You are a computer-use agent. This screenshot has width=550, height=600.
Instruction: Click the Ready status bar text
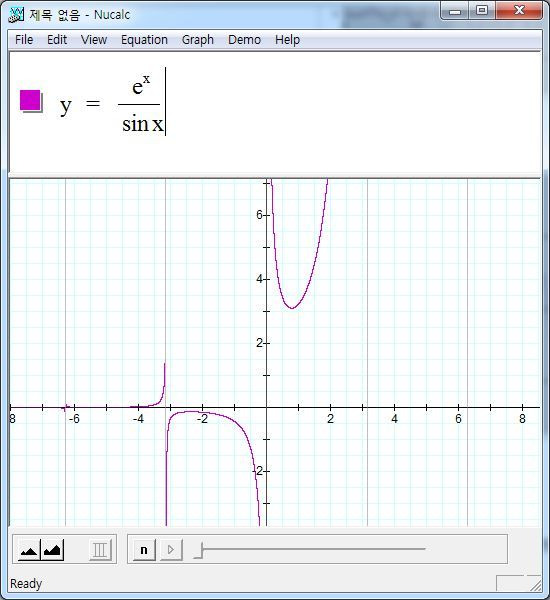point(26,584)
